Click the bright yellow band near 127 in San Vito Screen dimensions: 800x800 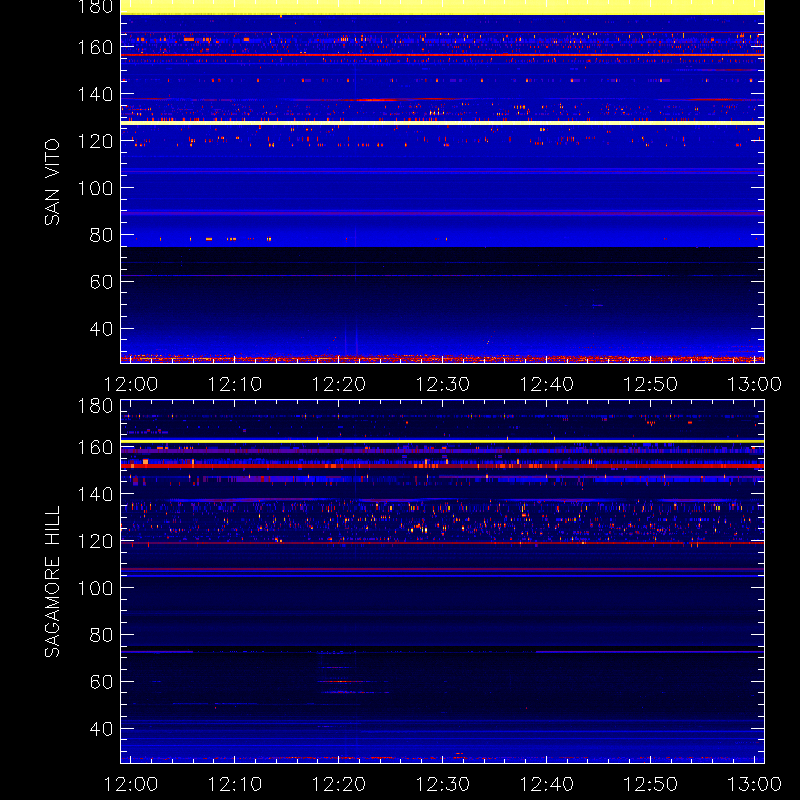coord(442,123)
